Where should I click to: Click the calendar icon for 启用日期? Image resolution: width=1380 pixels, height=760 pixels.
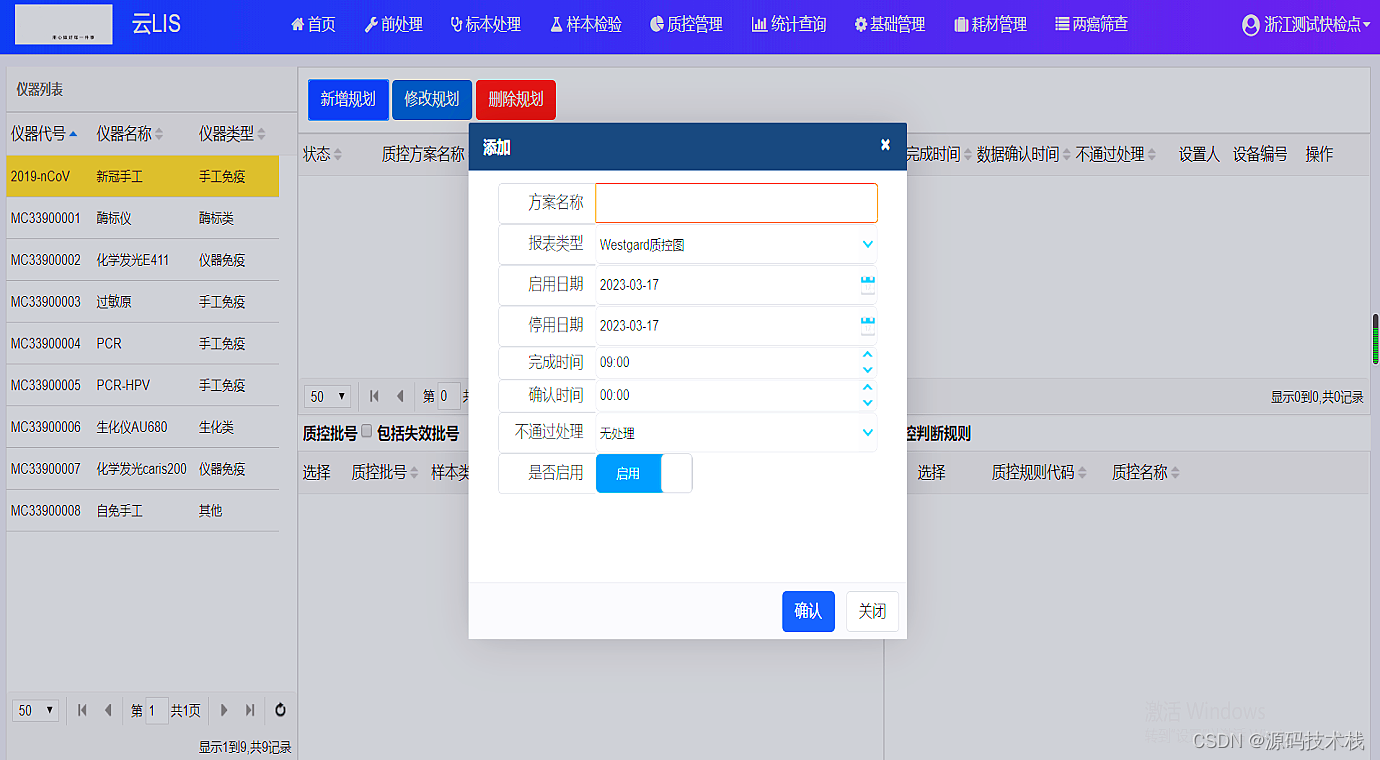pos(867,285)
